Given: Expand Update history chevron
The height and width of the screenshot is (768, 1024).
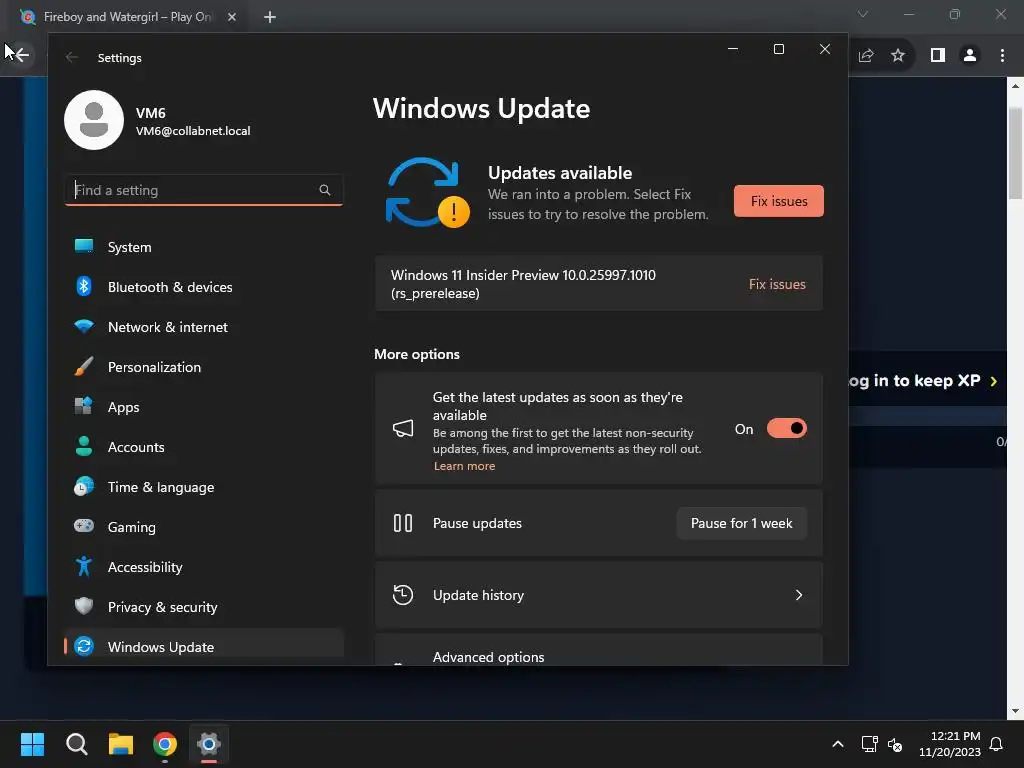Looking at the screenshot, I should (x=799, y=595).
